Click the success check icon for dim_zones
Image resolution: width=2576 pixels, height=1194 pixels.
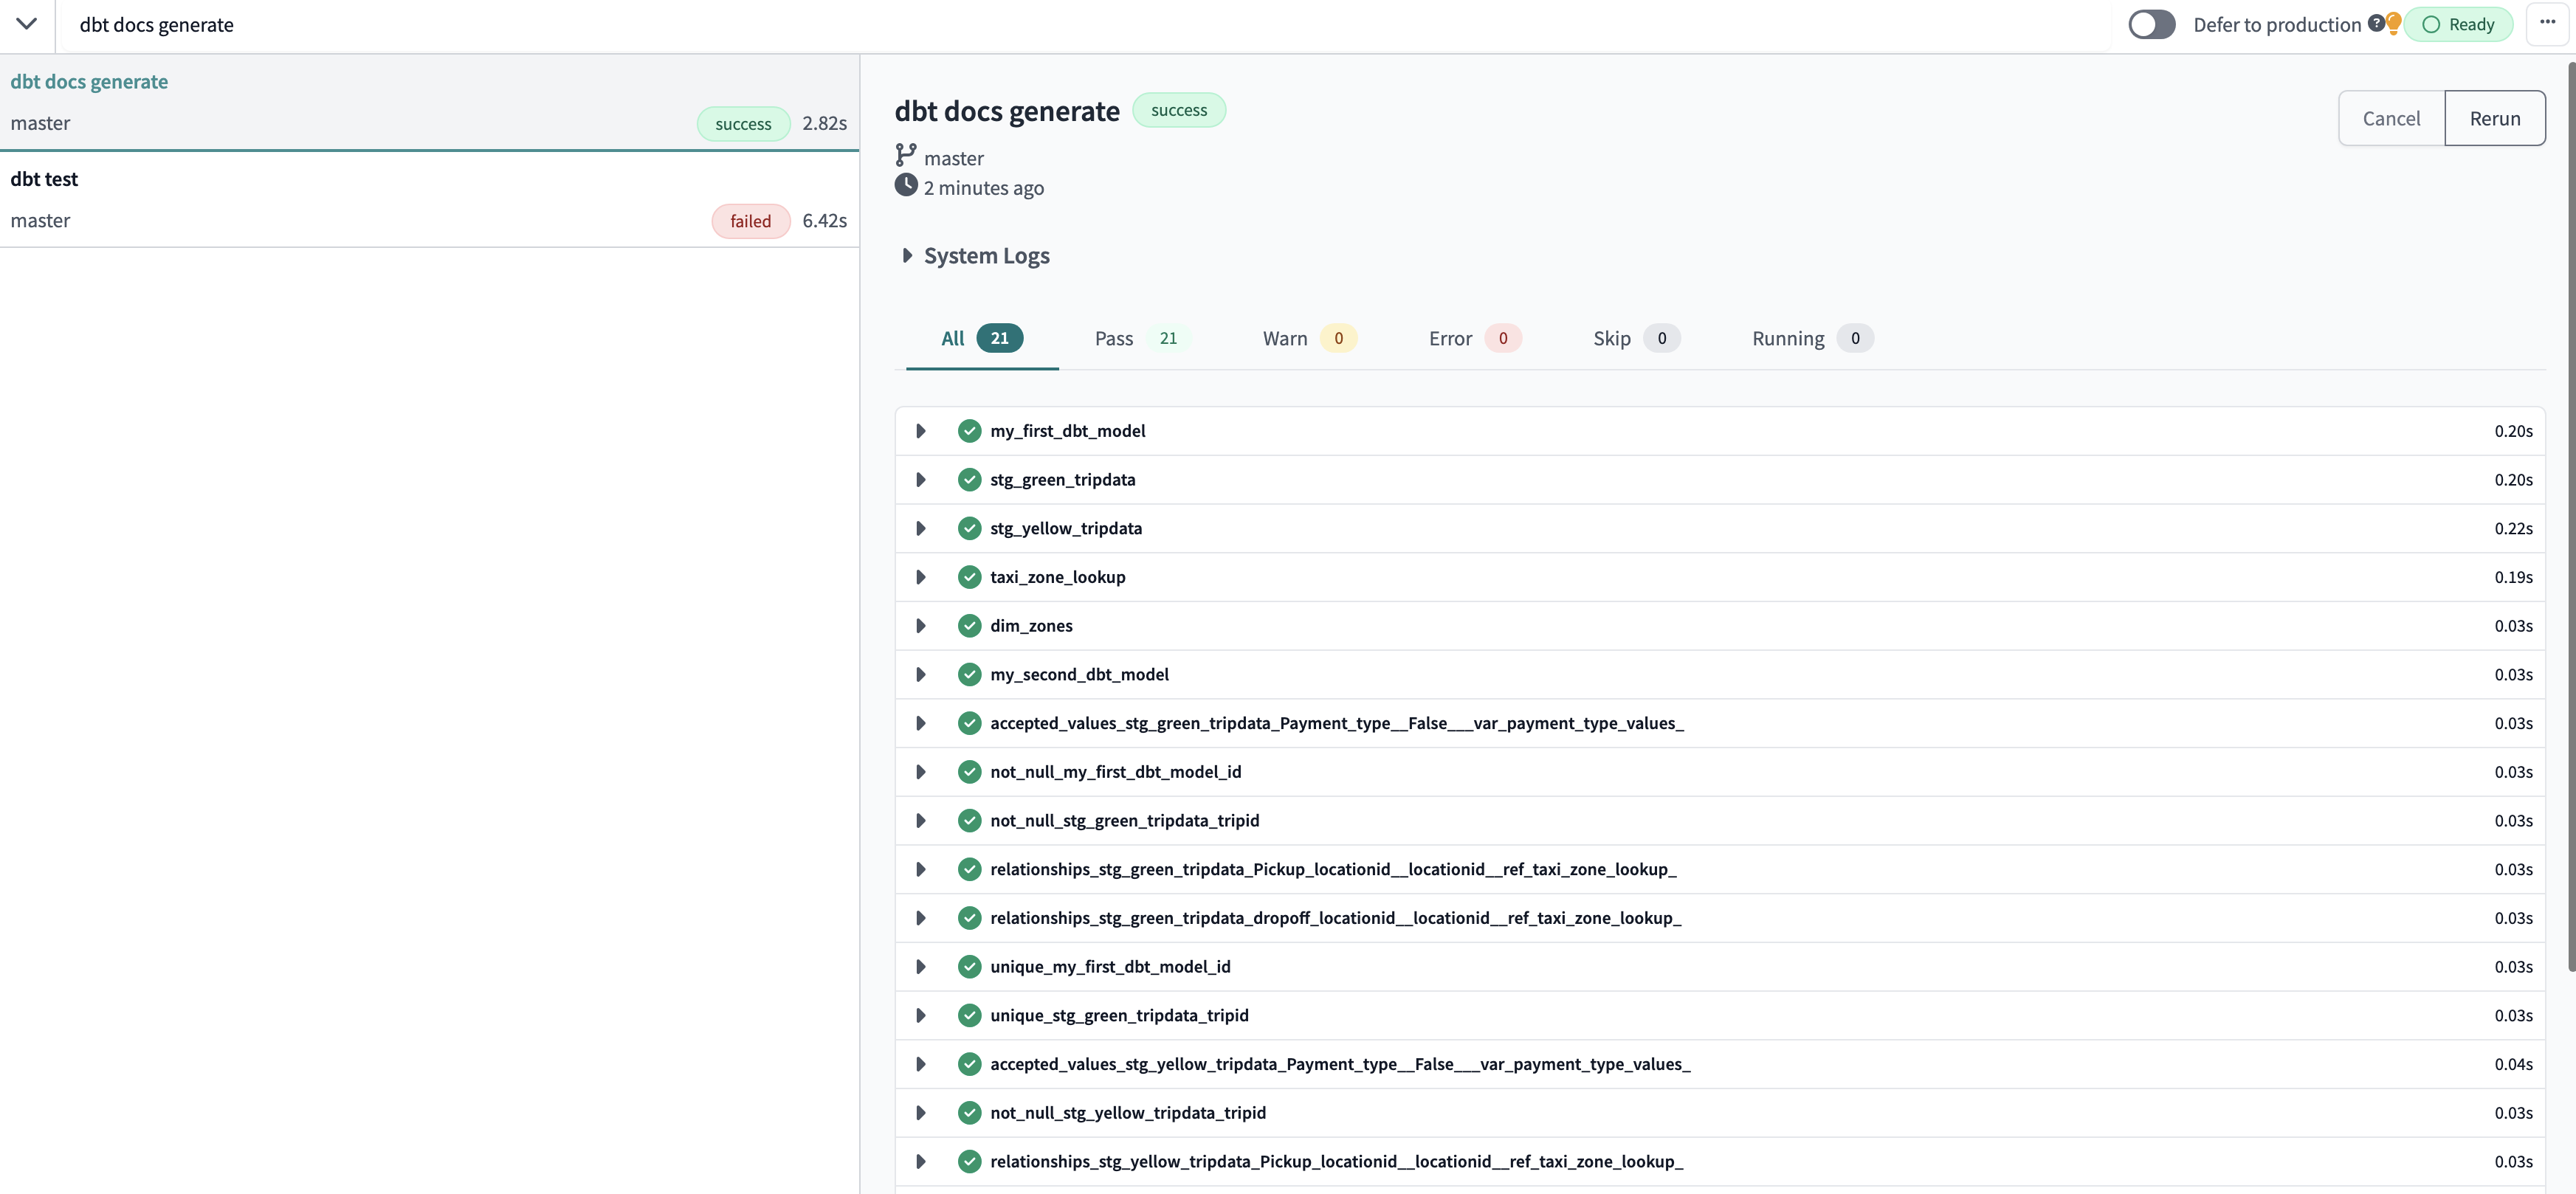tap(969, 626)
